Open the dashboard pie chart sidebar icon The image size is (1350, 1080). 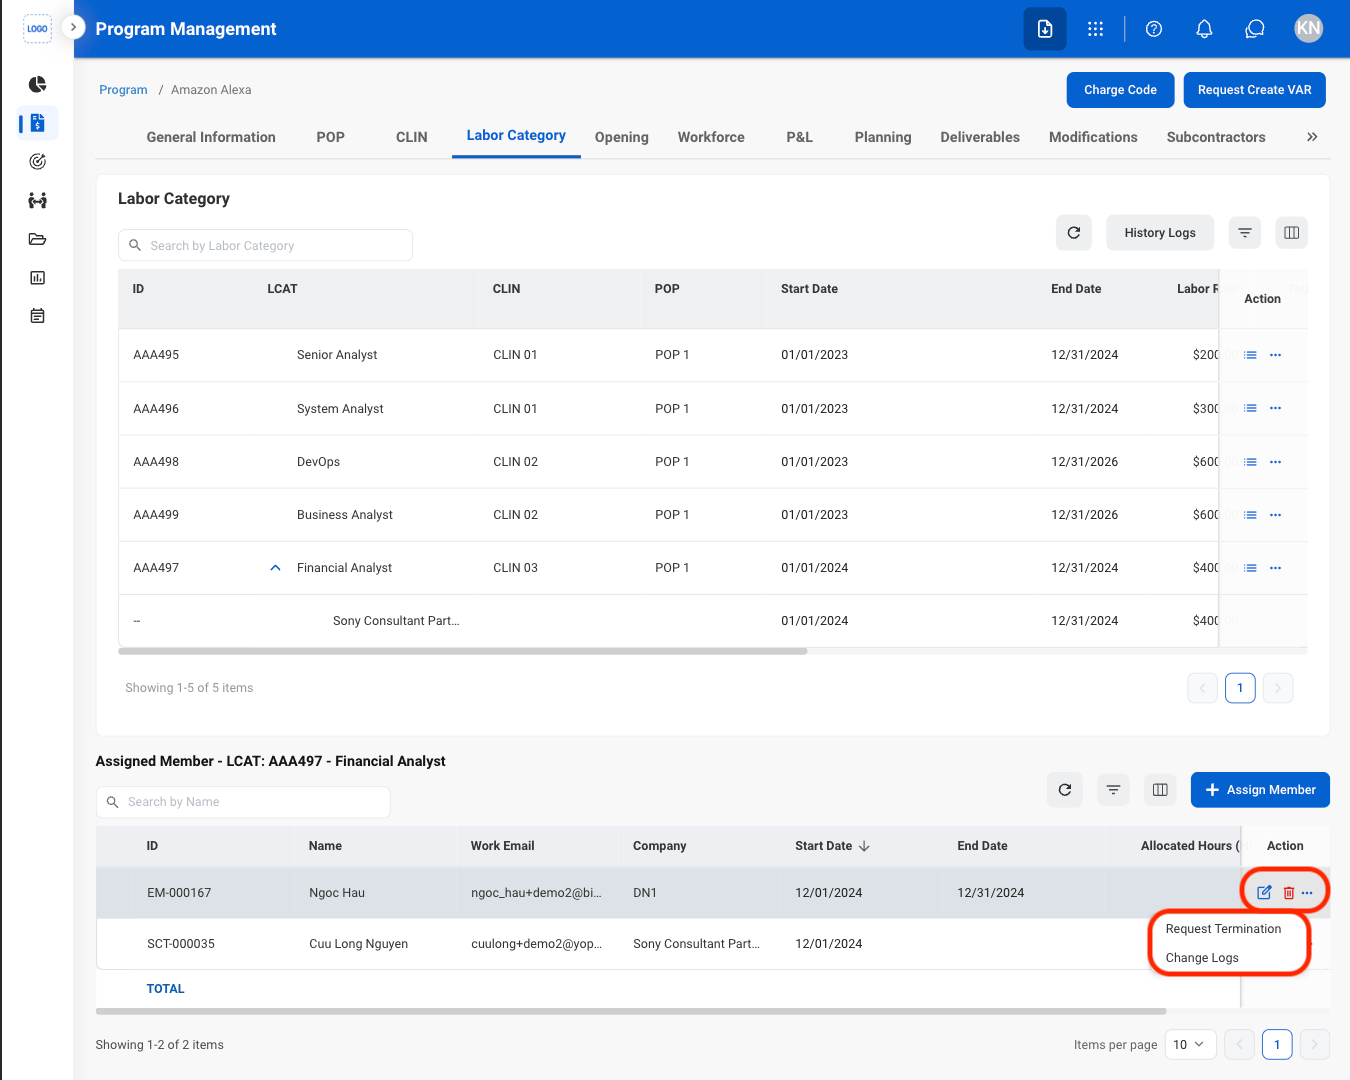click(x=37, y=84)
